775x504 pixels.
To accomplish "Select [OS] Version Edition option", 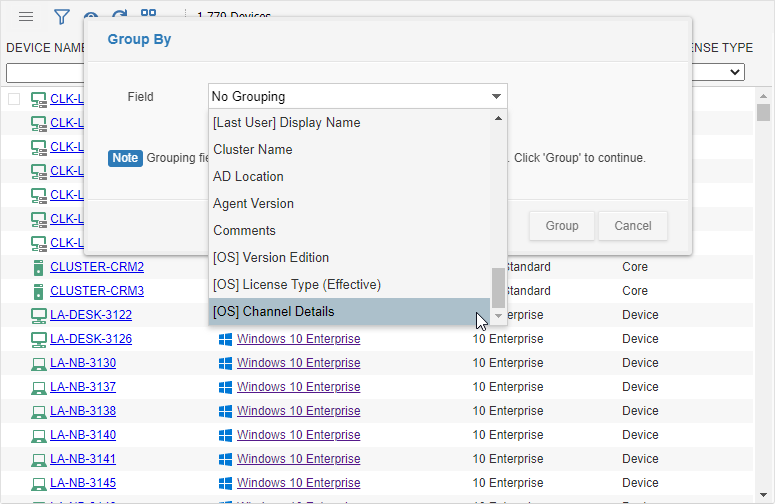I will [x=349, y=257].
